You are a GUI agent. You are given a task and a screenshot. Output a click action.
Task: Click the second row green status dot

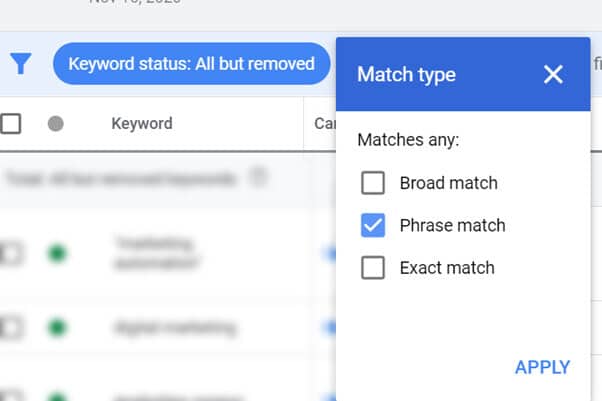tap(57, 327)
